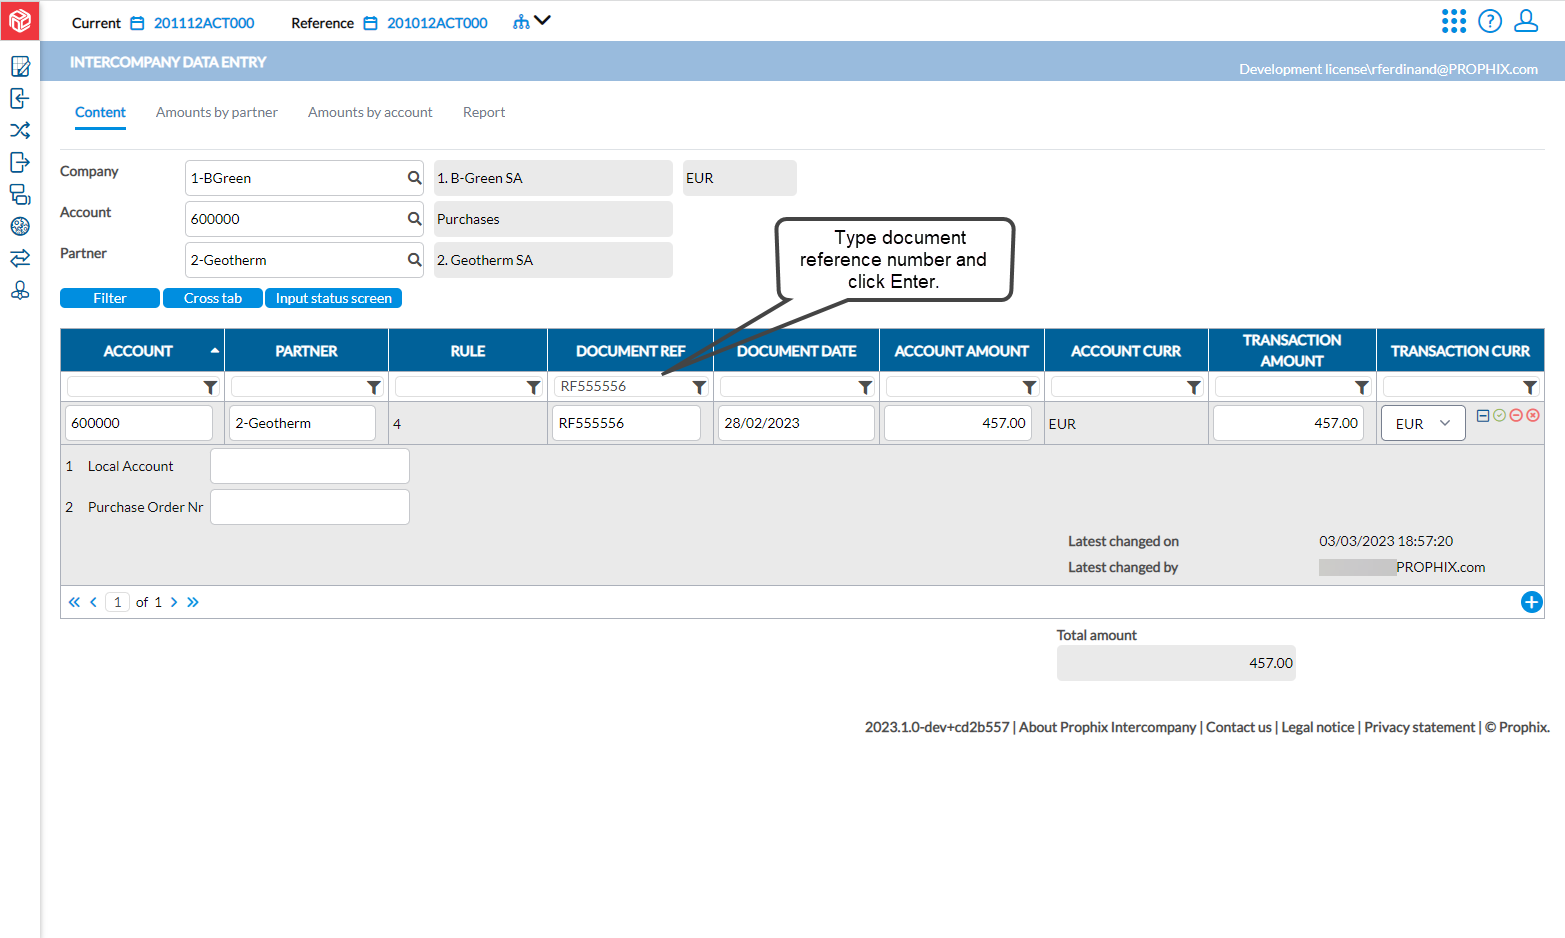
Task: Expand the hierarchy chevron next to the org icon
Action: click(x=543, y=20)
